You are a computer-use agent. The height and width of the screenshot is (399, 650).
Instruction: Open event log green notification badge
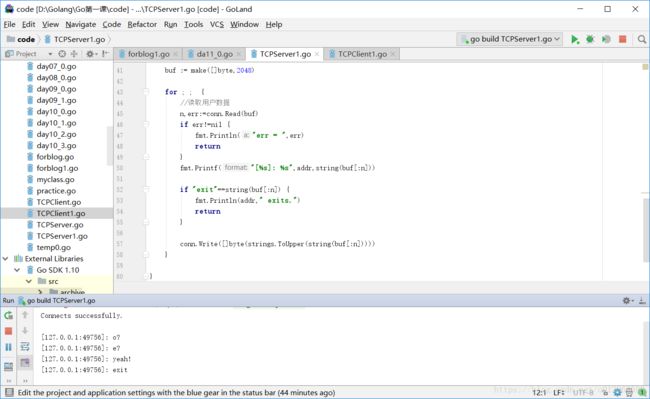(643, 392)
